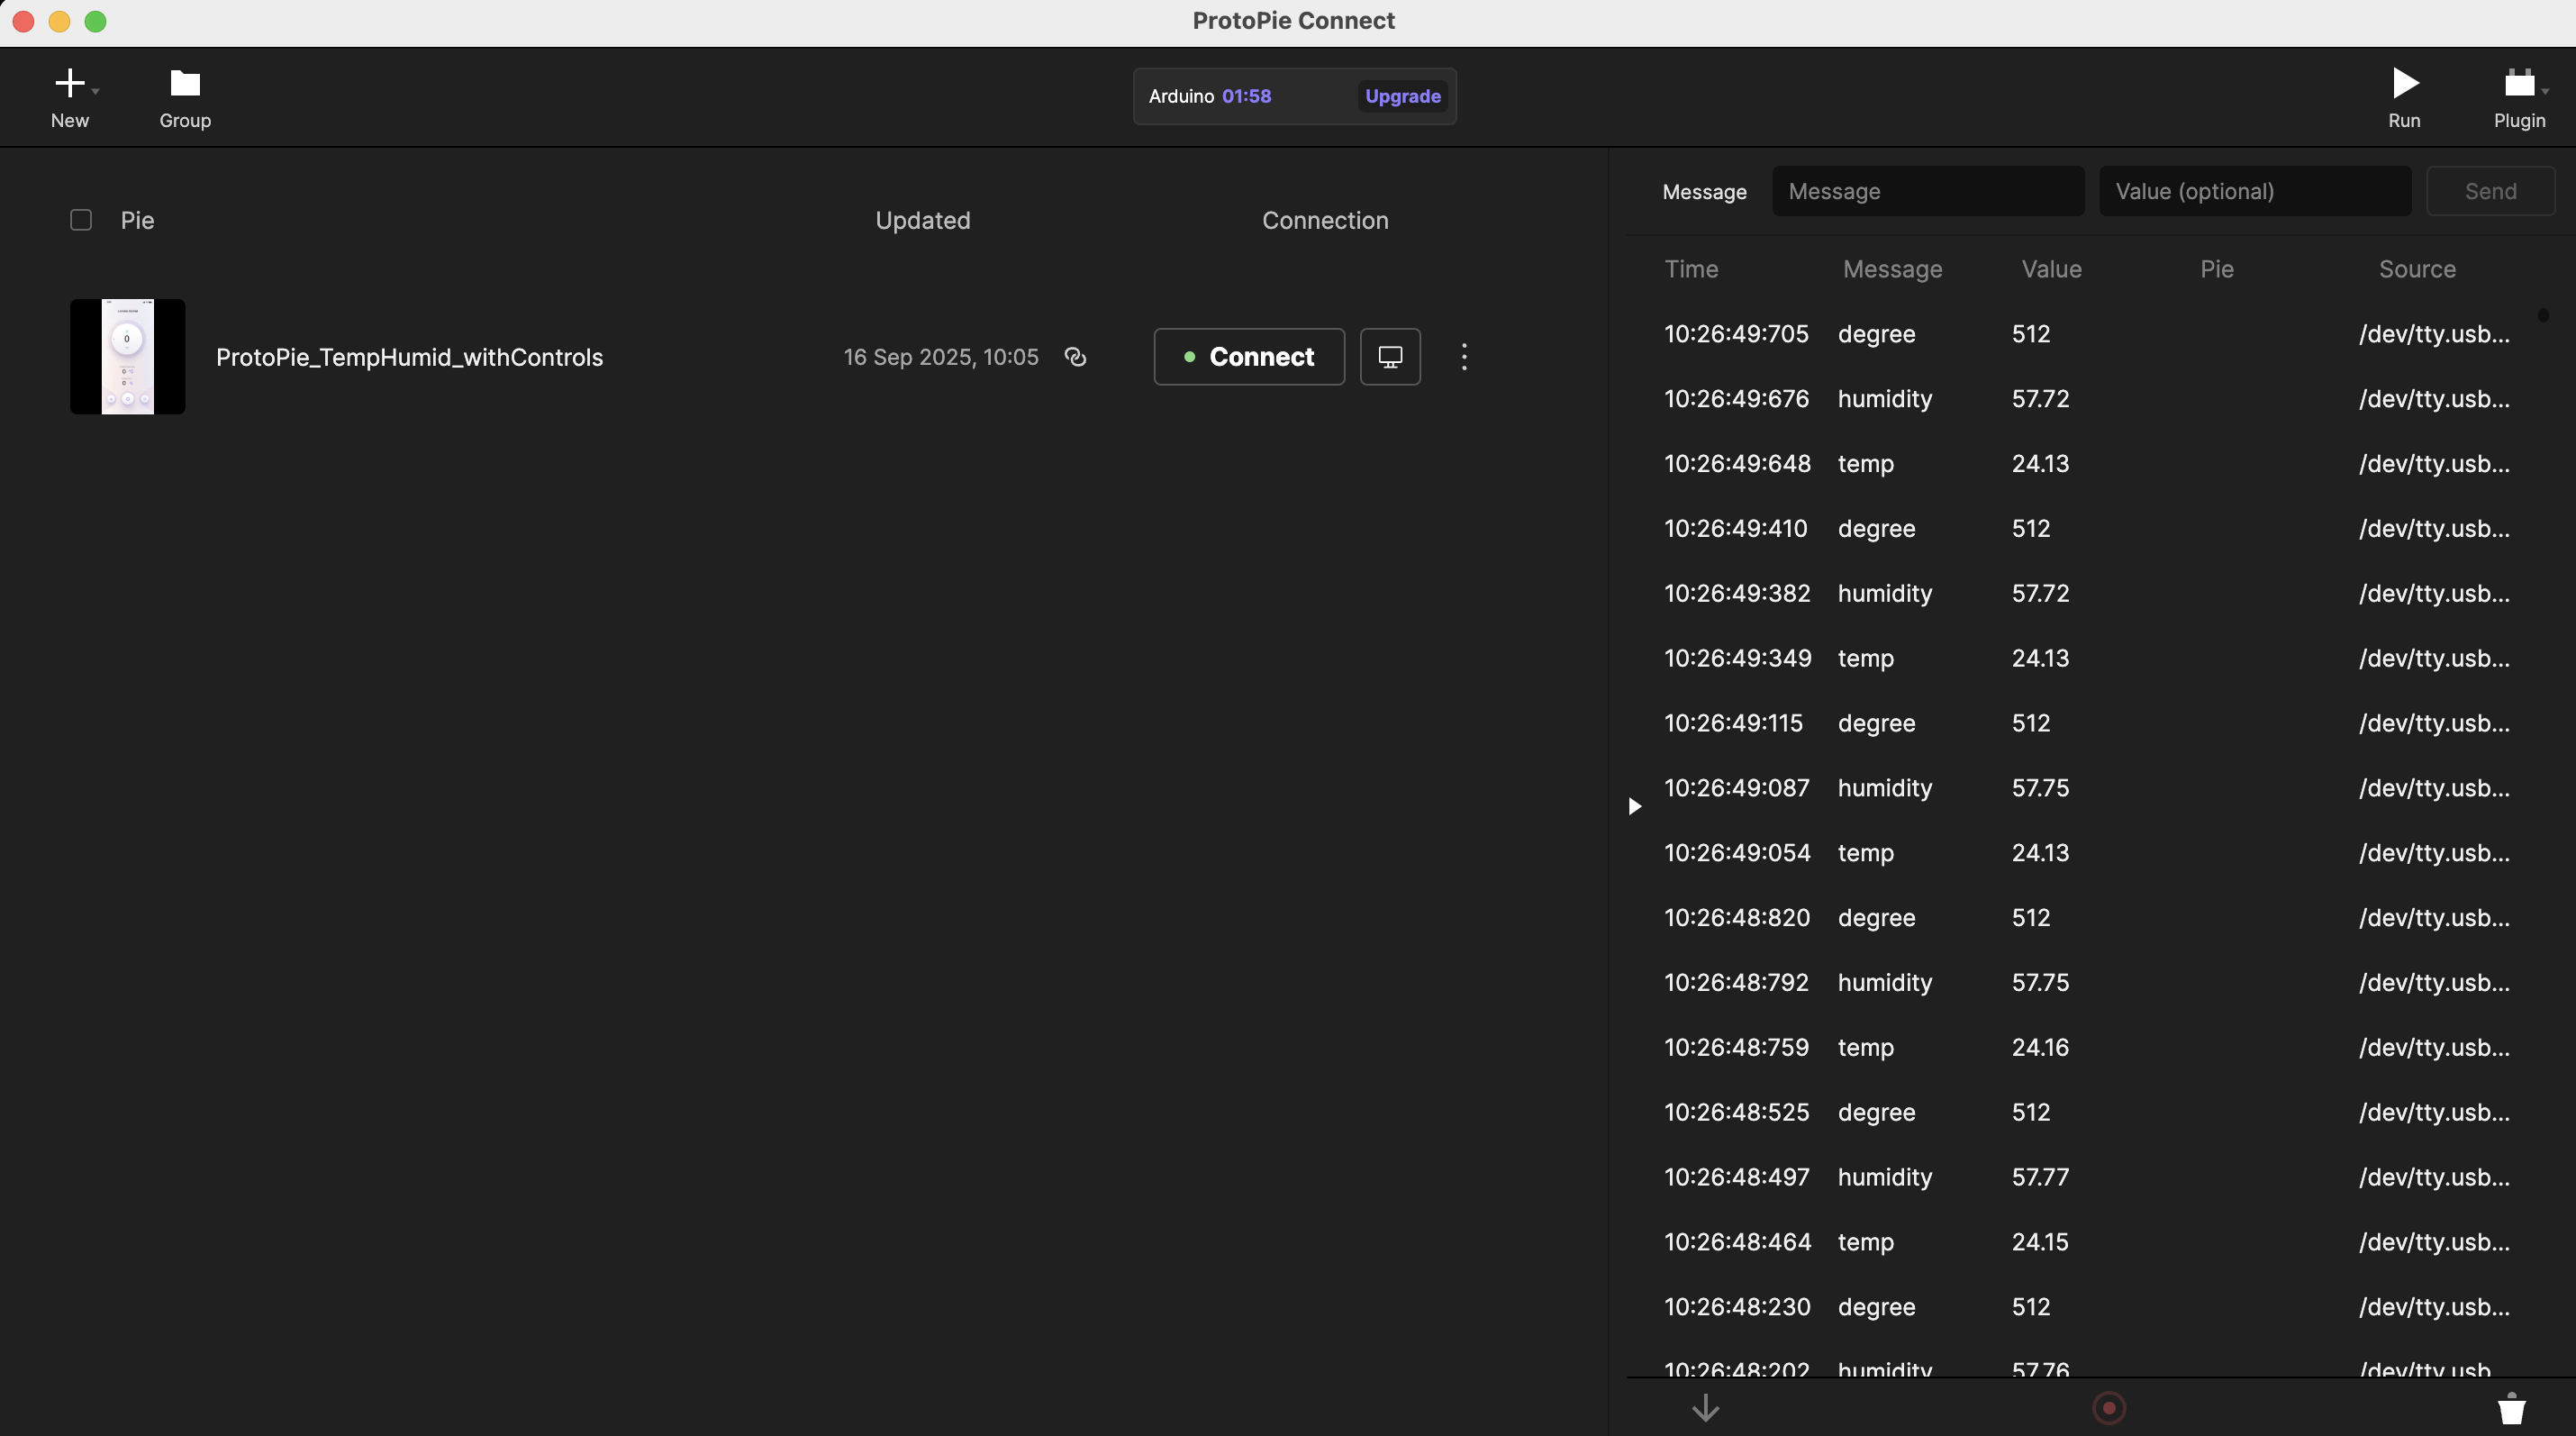2576x1436 pixels.
Task: Expand the New dropdown arrow
Action: [x=96, y=91]
